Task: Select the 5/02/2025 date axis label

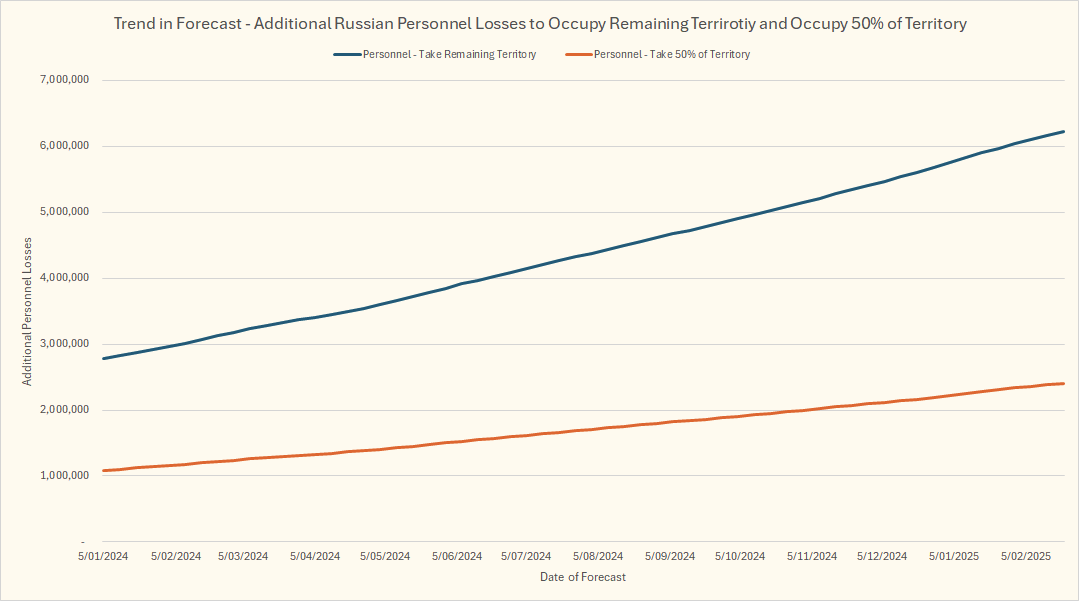Action: coord(1024,556)
